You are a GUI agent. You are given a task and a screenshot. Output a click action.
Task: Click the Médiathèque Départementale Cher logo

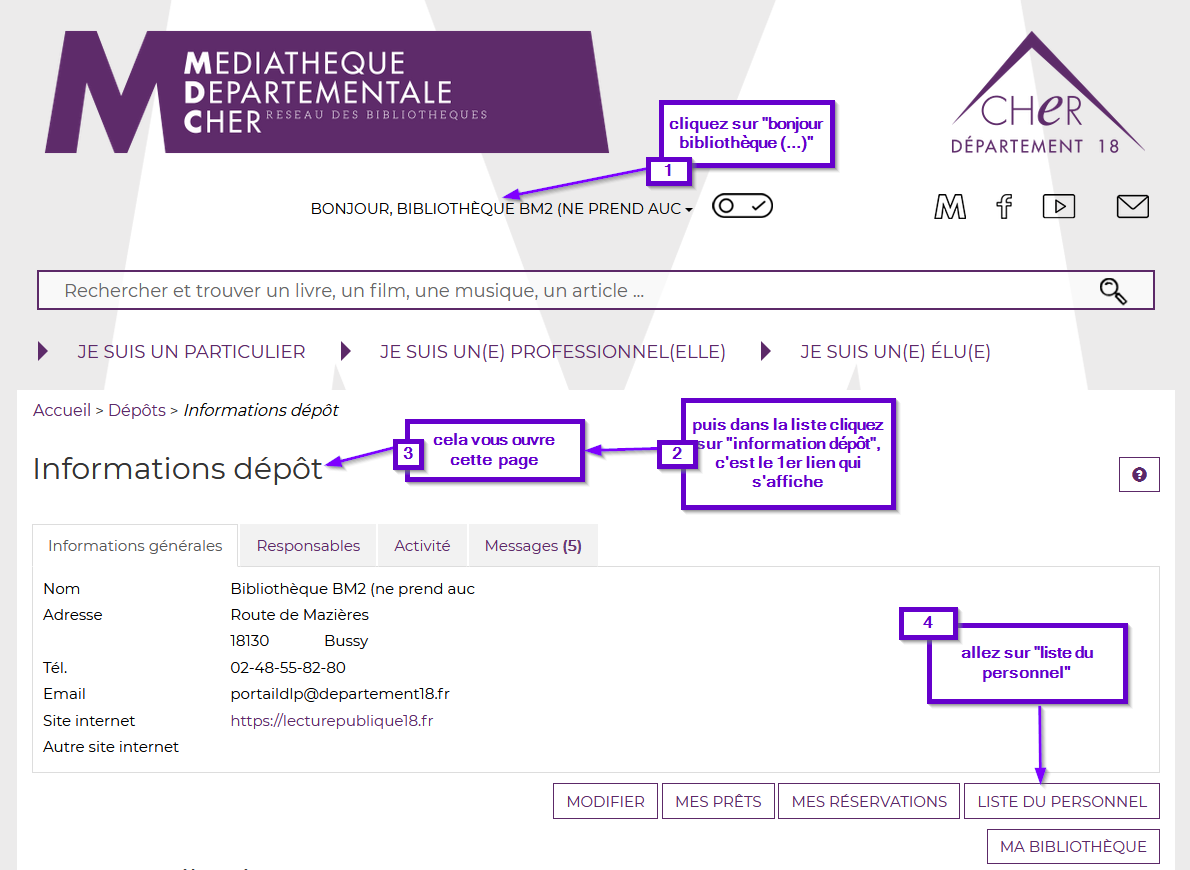click(x=325, y=92)
